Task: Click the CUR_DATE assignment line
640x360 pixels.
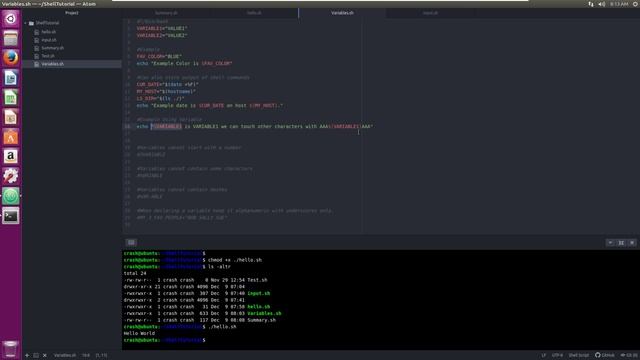Action: coord(168,84)
